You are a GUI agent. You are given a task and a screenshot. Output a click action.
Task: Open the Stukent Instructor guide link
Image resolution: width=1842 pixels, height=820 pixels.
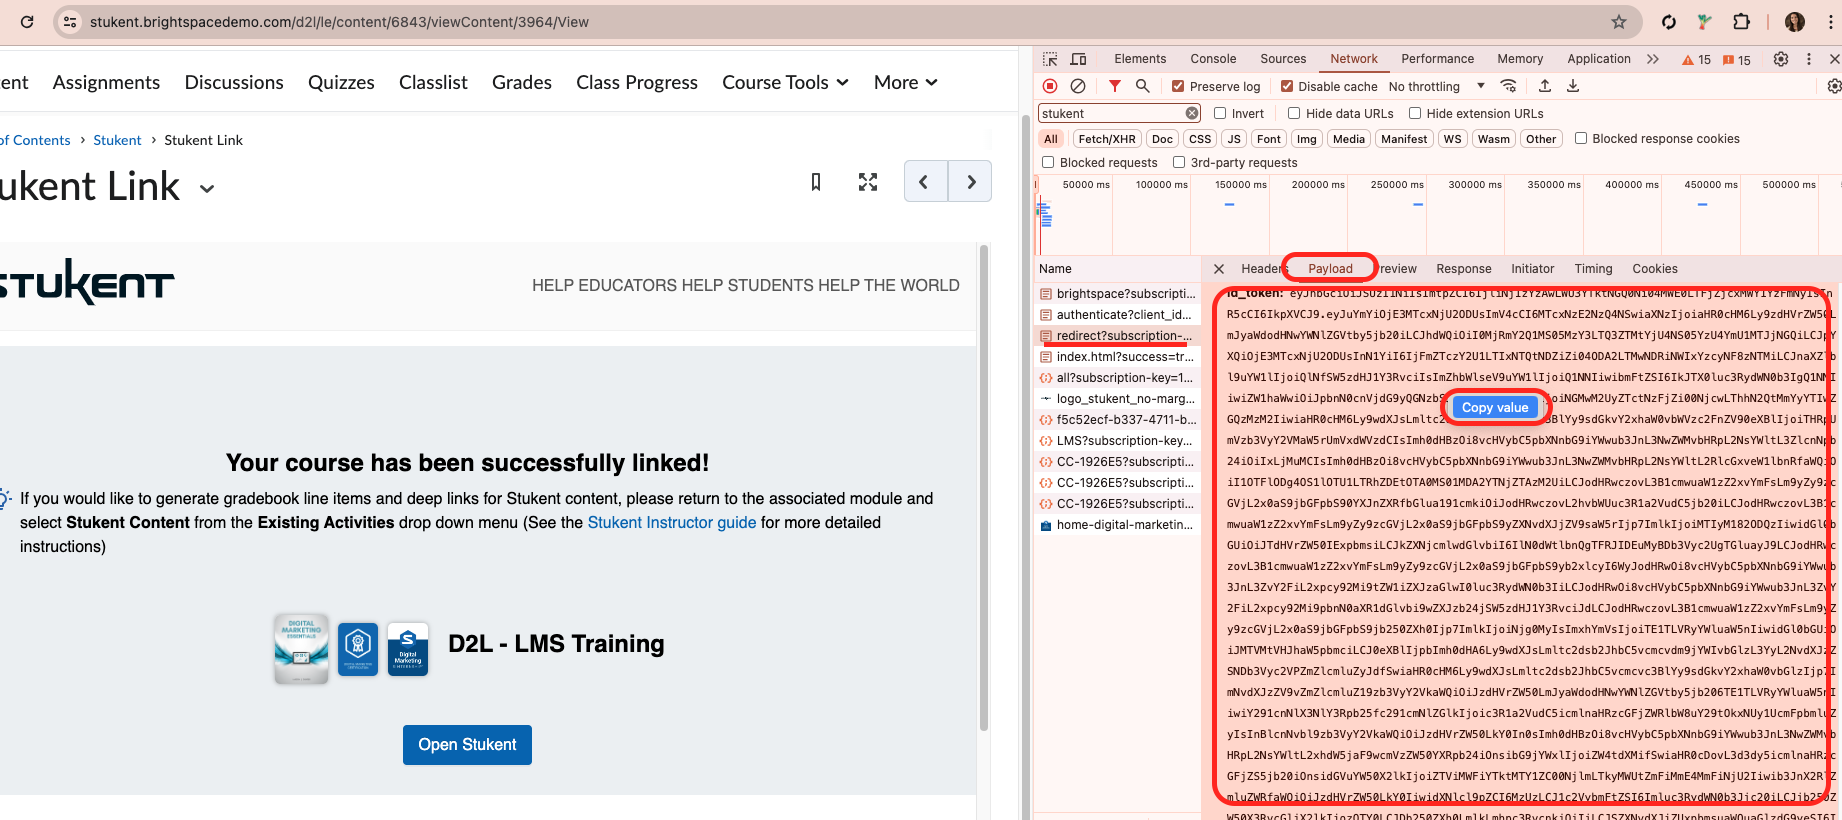pyautogui.click(x=672, y=522)
